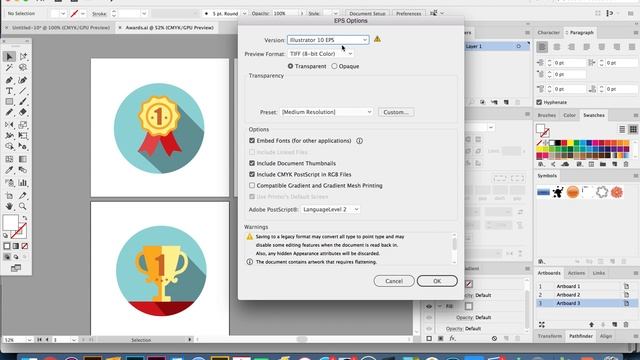Select the Opaque radio button

point(334,66)
